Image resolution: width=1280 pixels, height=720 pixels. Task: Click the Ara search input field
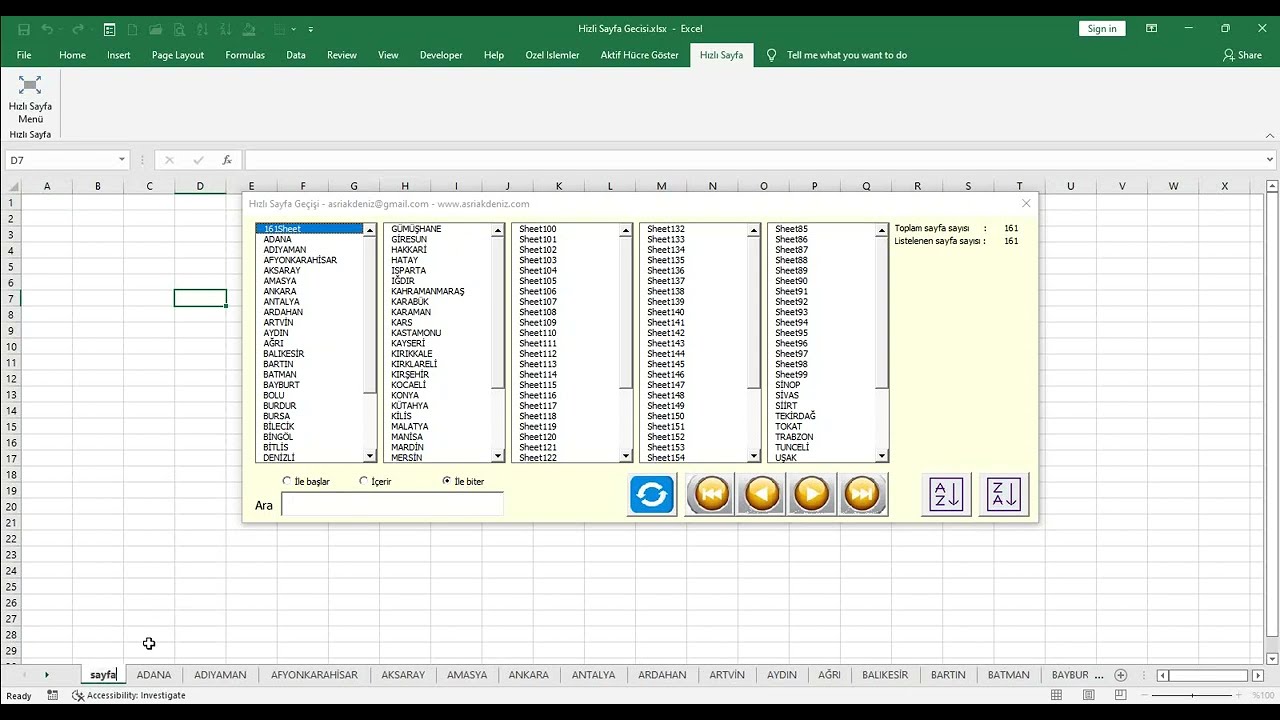click(x=392, y=504)
